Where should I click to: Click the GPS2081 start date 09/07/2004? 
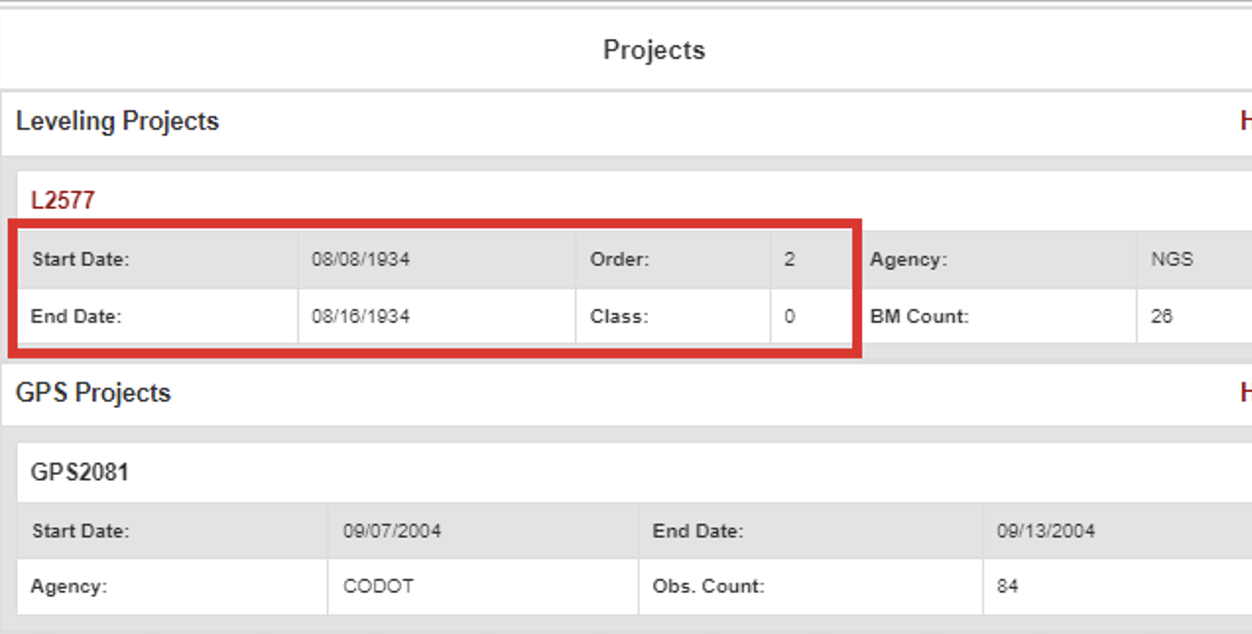coord(392,531)
